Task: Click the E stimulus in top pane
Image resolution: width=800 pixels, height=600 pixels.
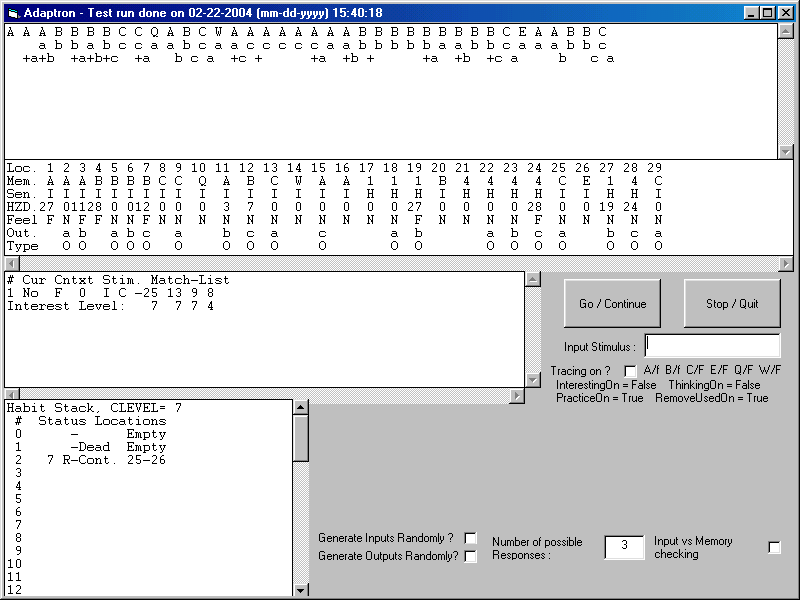Action: (522, 32)
